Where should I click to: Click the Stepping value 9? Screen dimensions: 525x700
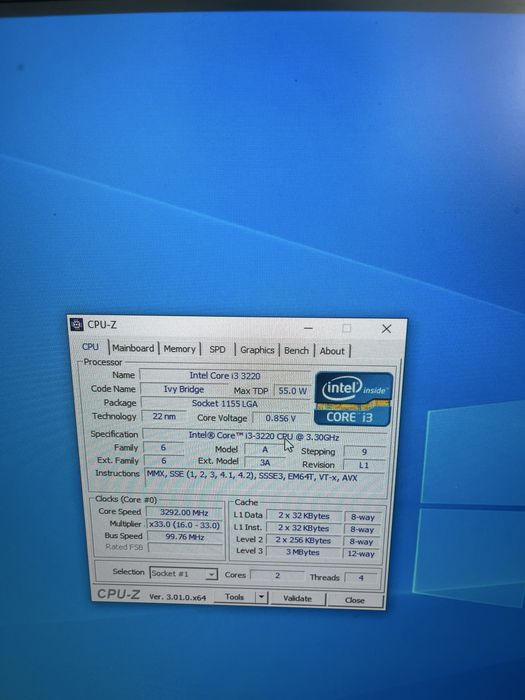click(x=365, y=452)
